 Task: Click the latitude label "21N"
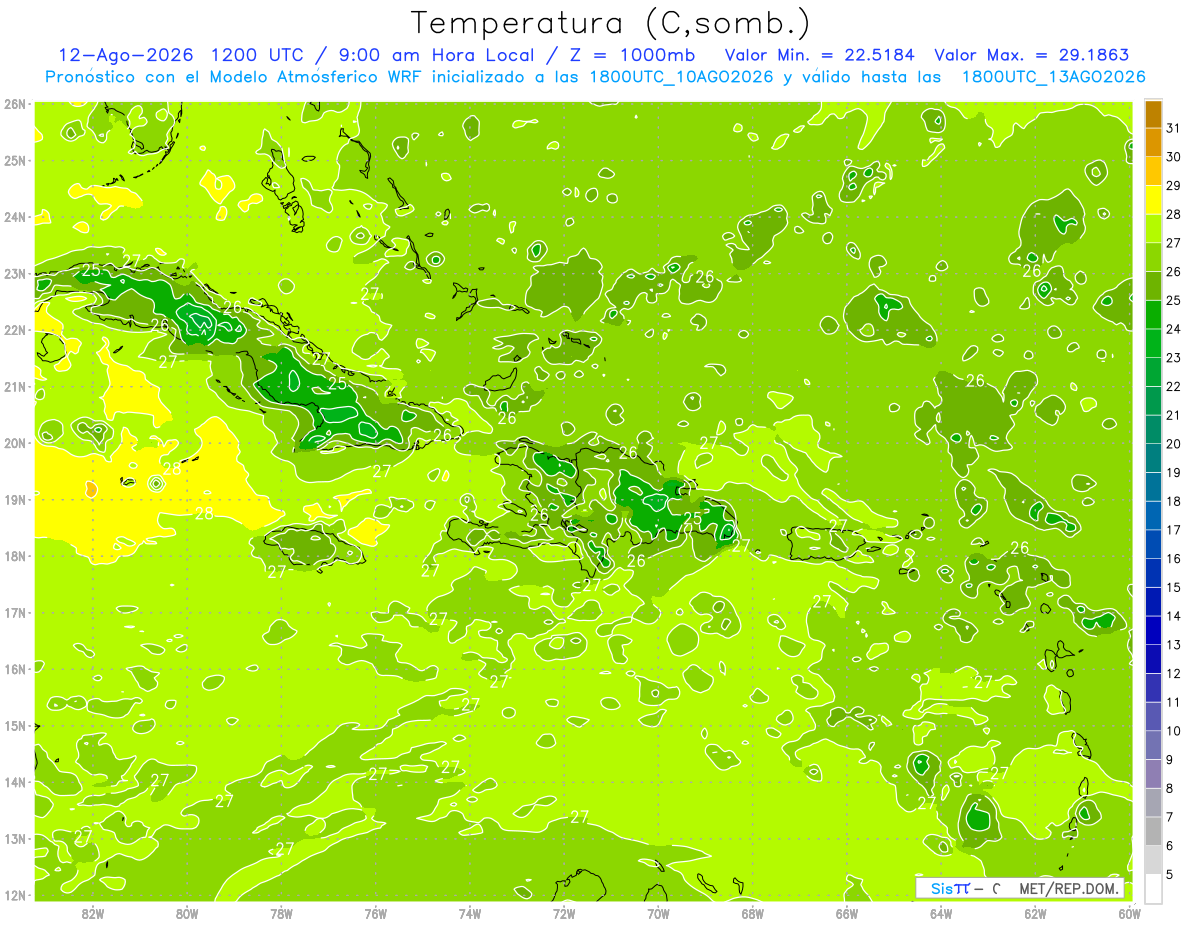click(15, 386)
